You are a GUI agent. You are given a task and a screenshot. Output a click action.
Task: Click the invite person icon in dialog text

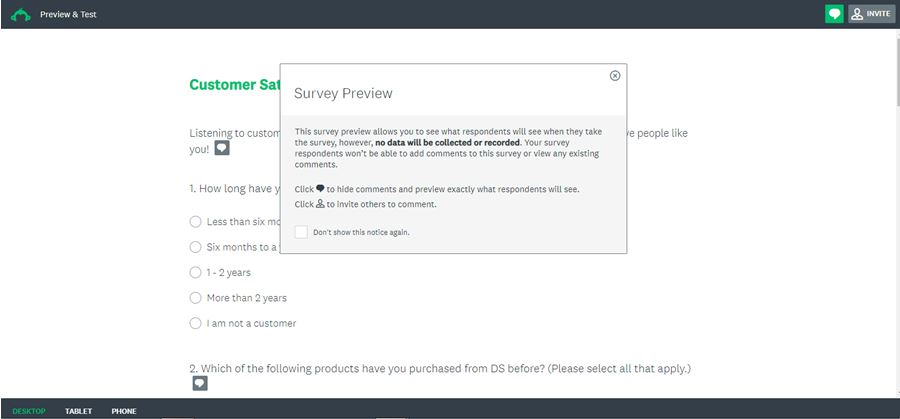click(x=320, y=203)
